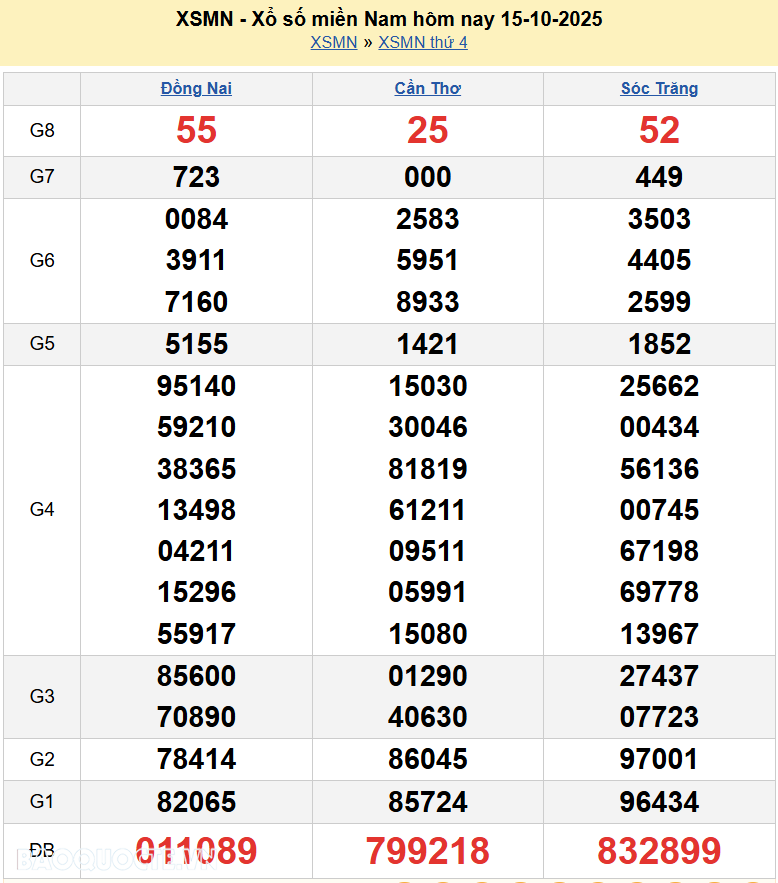Select Đồng Nai G1 number 82065
The height and width of the screenshot is (883, 778).
[196, 802]
